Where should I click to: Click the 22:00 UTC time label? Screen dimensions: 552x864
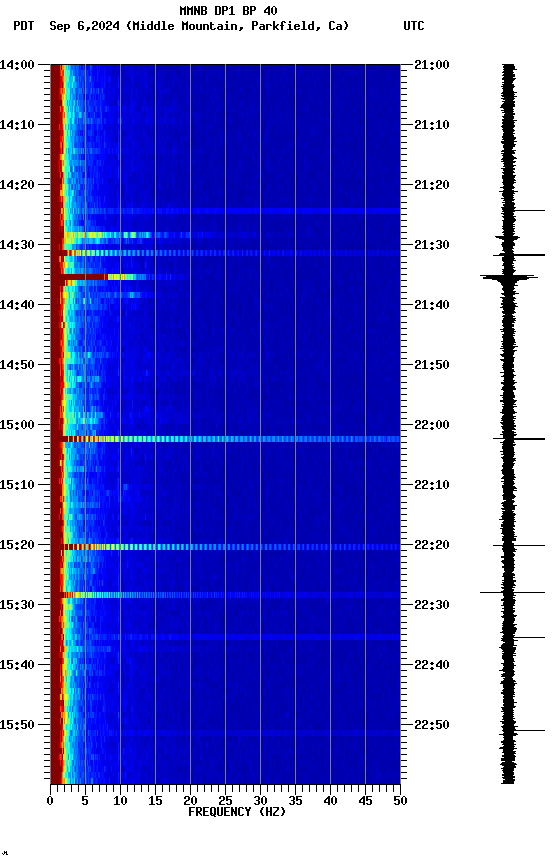432,425
